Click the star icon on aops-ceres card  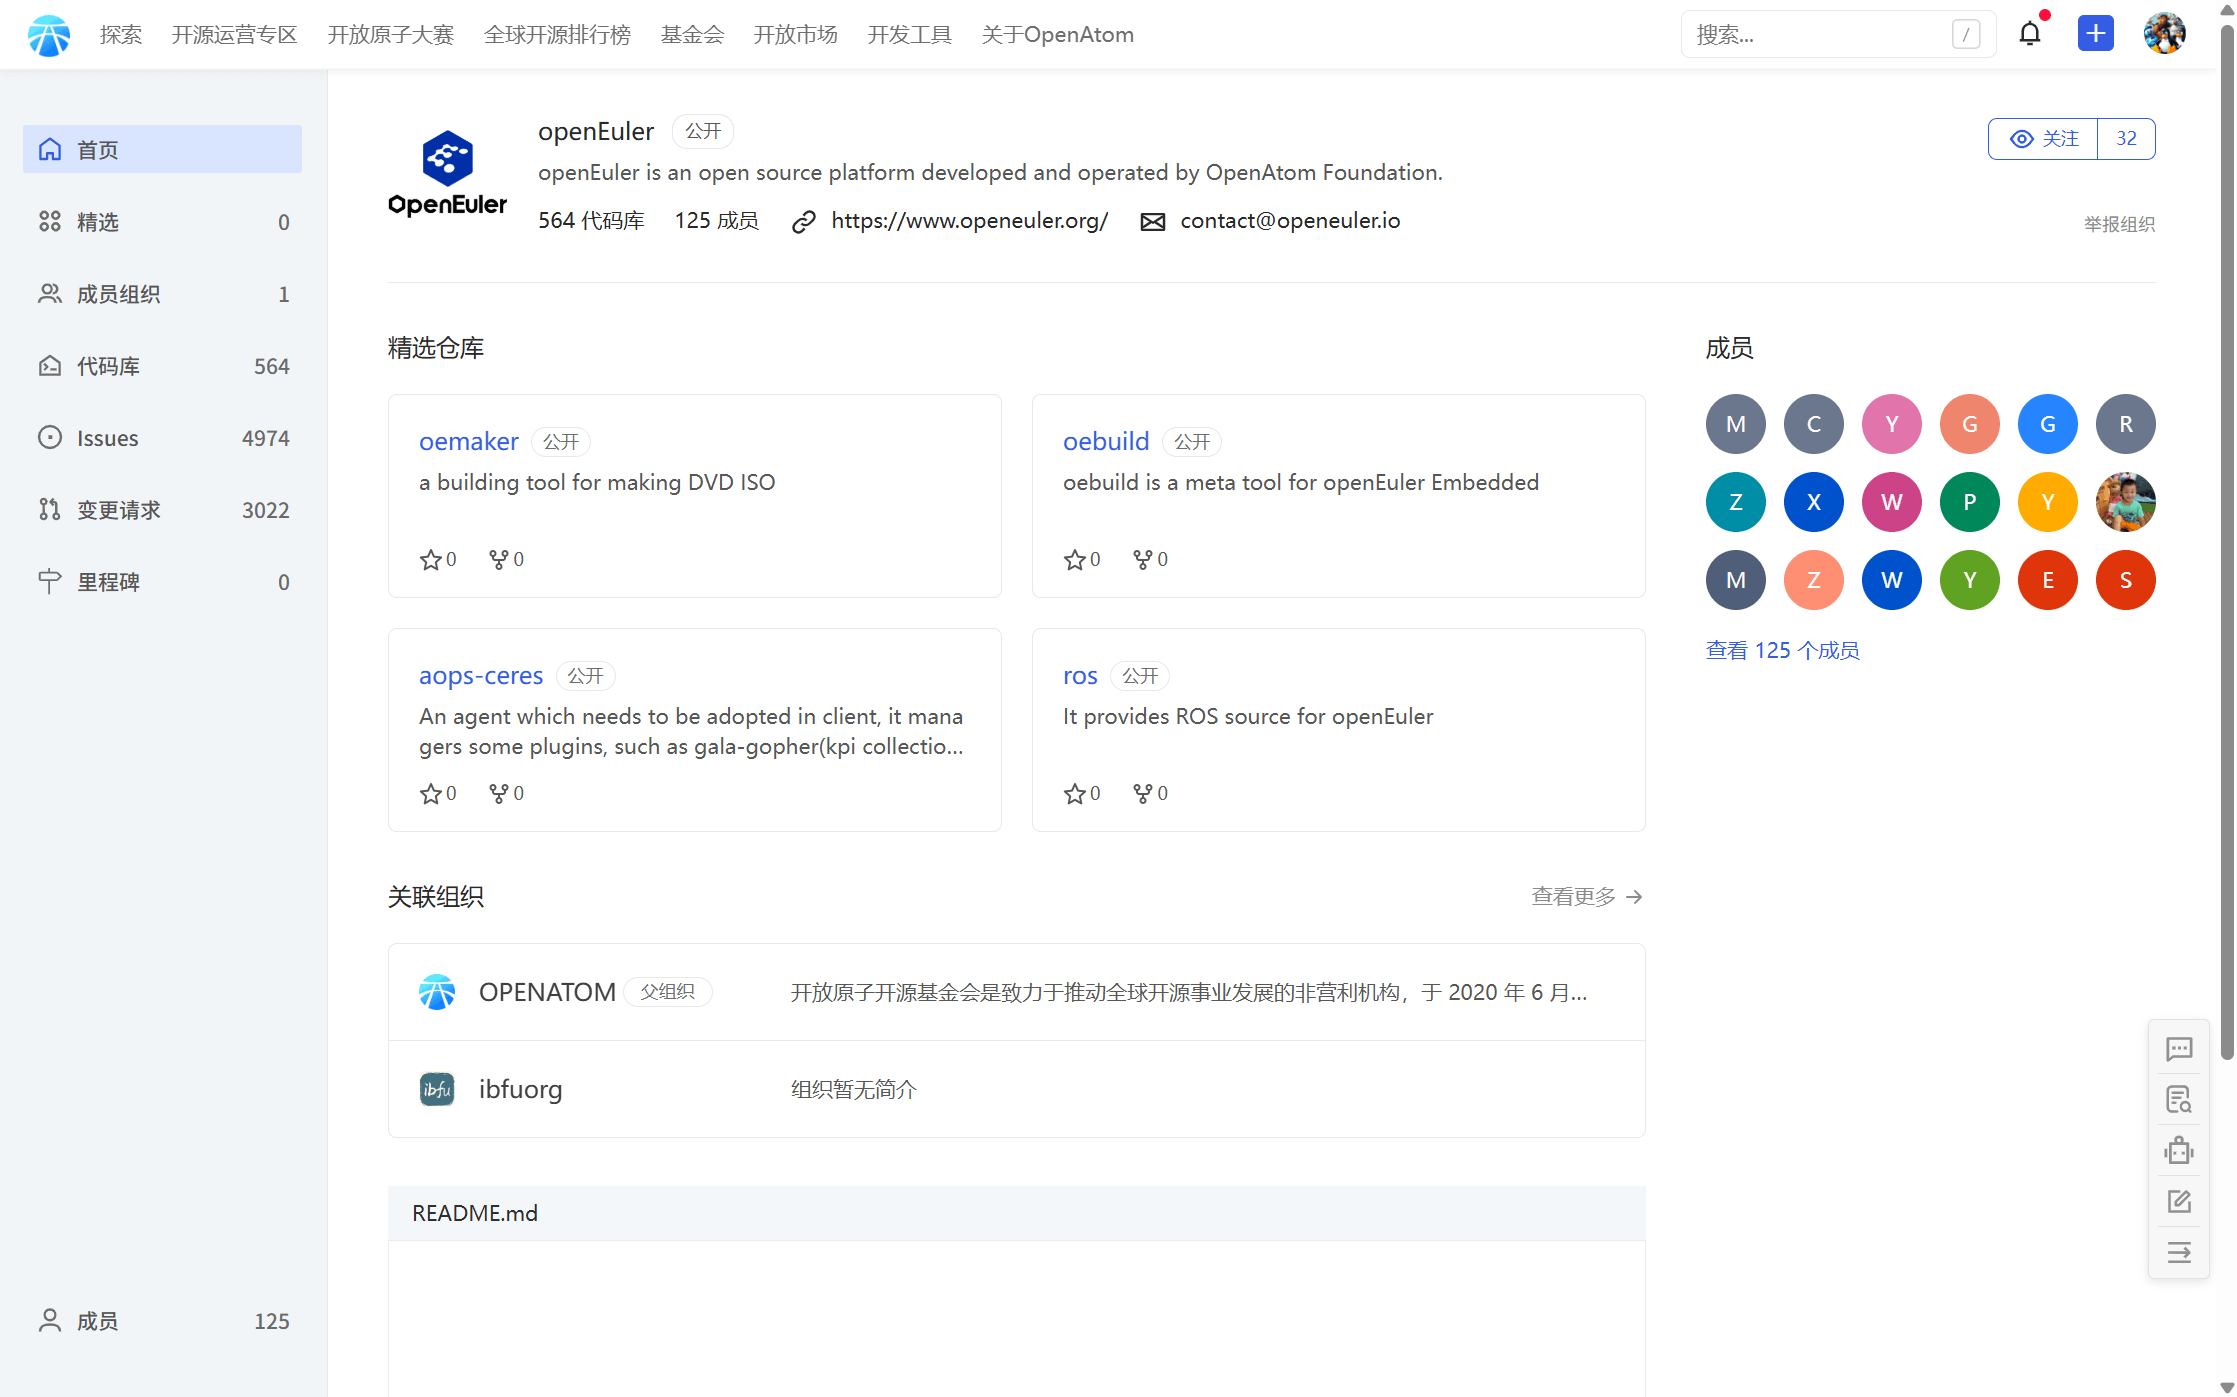[431, 794]
